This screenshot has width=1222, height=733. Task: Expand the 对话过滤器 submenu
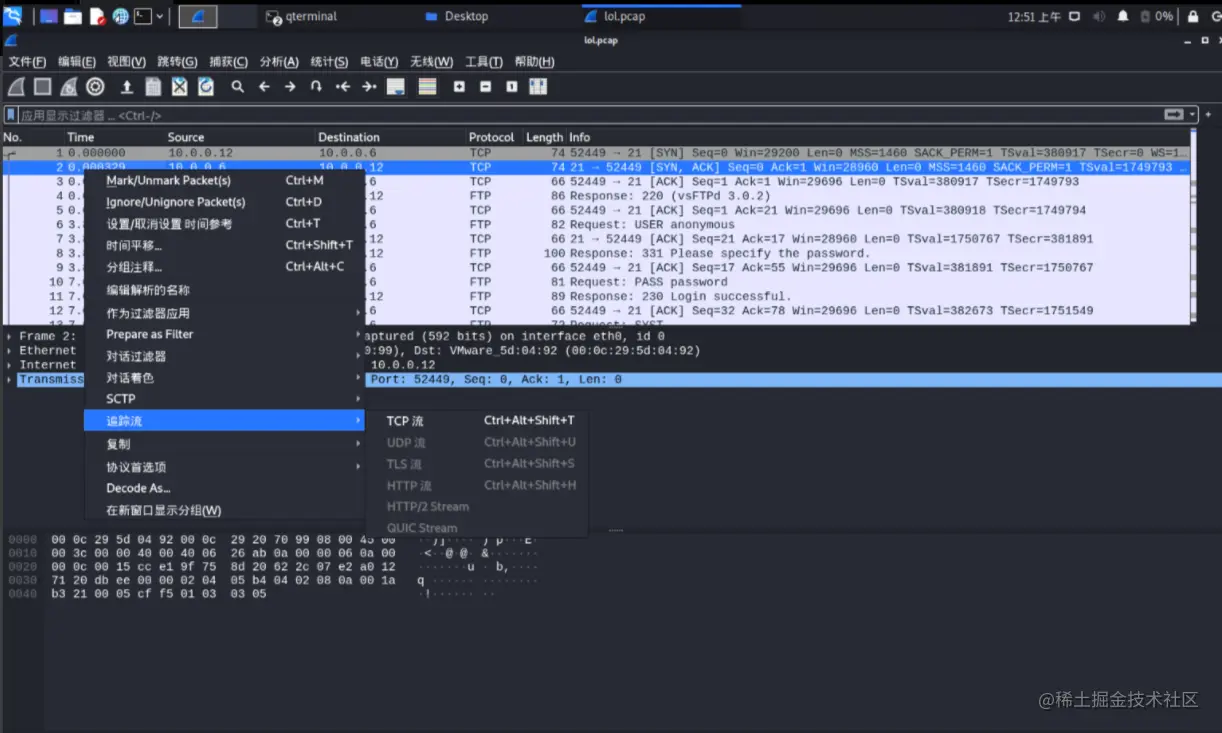click(x=224, y=356)
